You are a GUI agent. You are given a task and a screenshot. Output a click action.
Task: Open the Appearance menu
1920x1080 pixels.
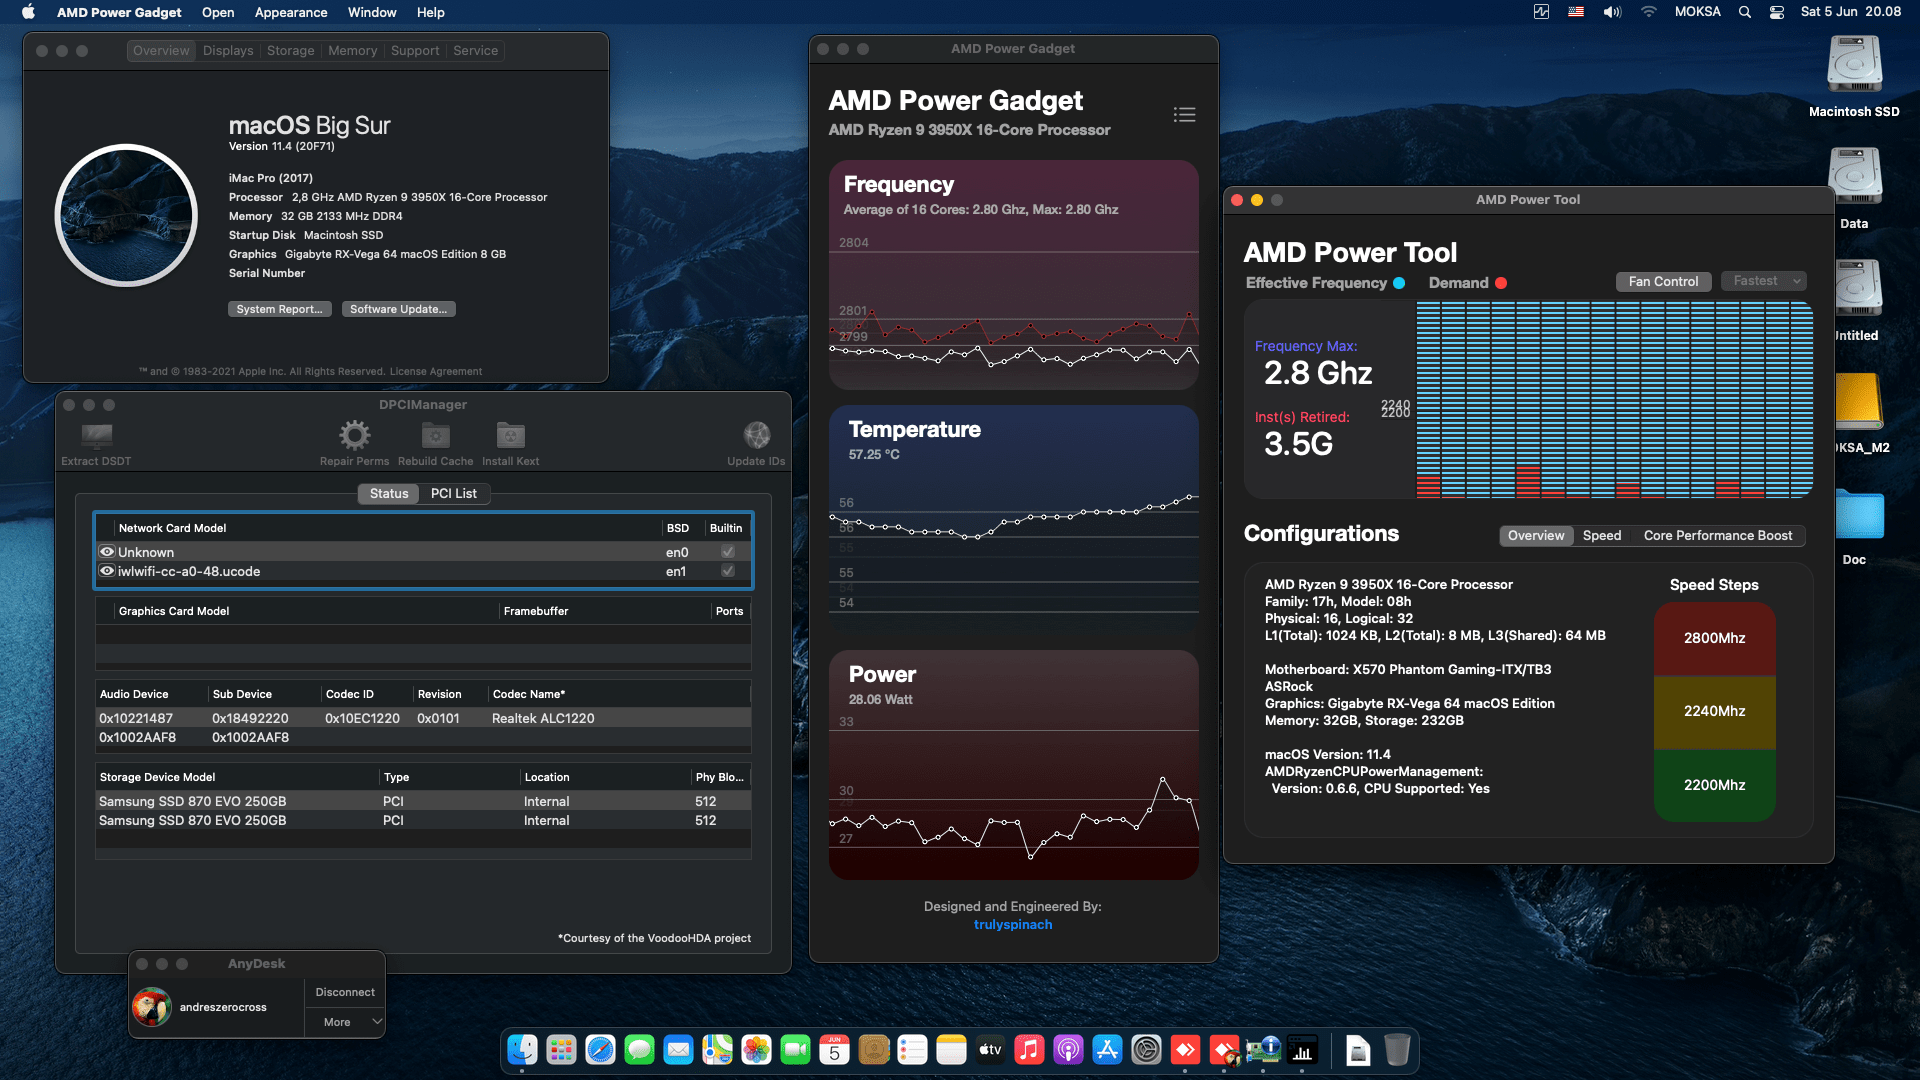tap(291, 12)
